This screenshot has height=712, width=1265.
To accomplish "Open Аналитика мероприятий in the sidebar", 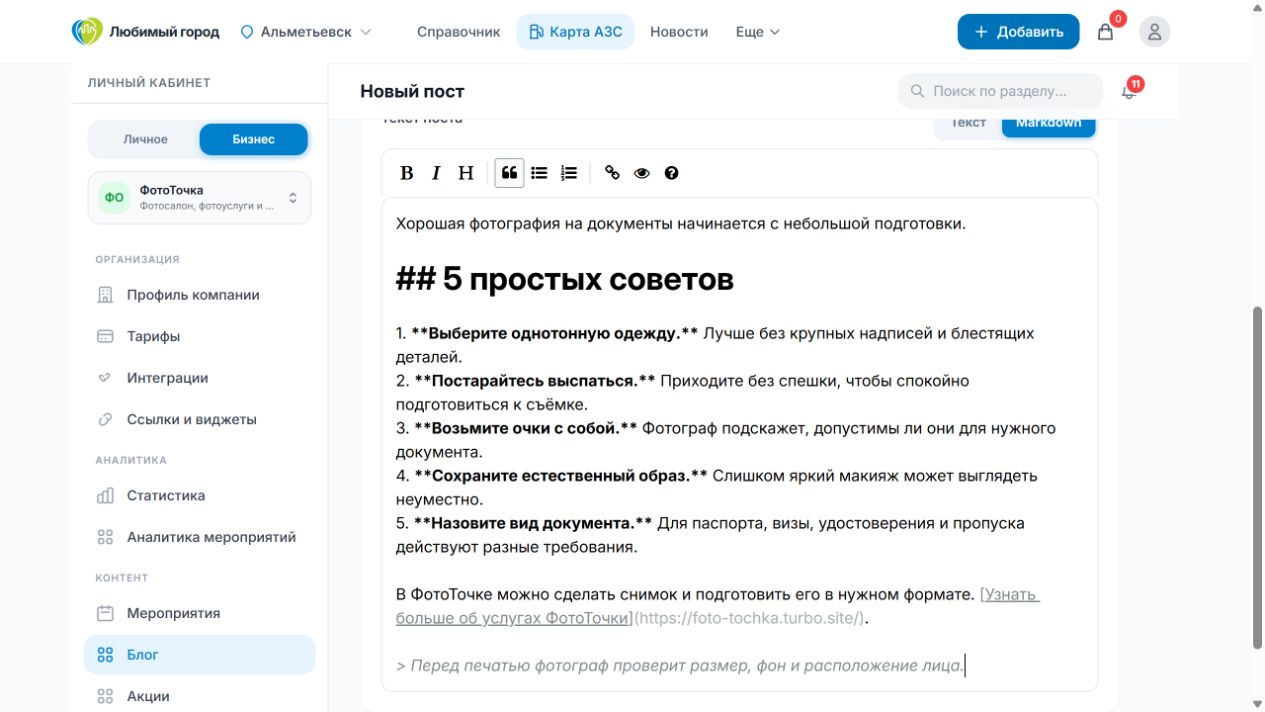I will click(x=199, y=537).
